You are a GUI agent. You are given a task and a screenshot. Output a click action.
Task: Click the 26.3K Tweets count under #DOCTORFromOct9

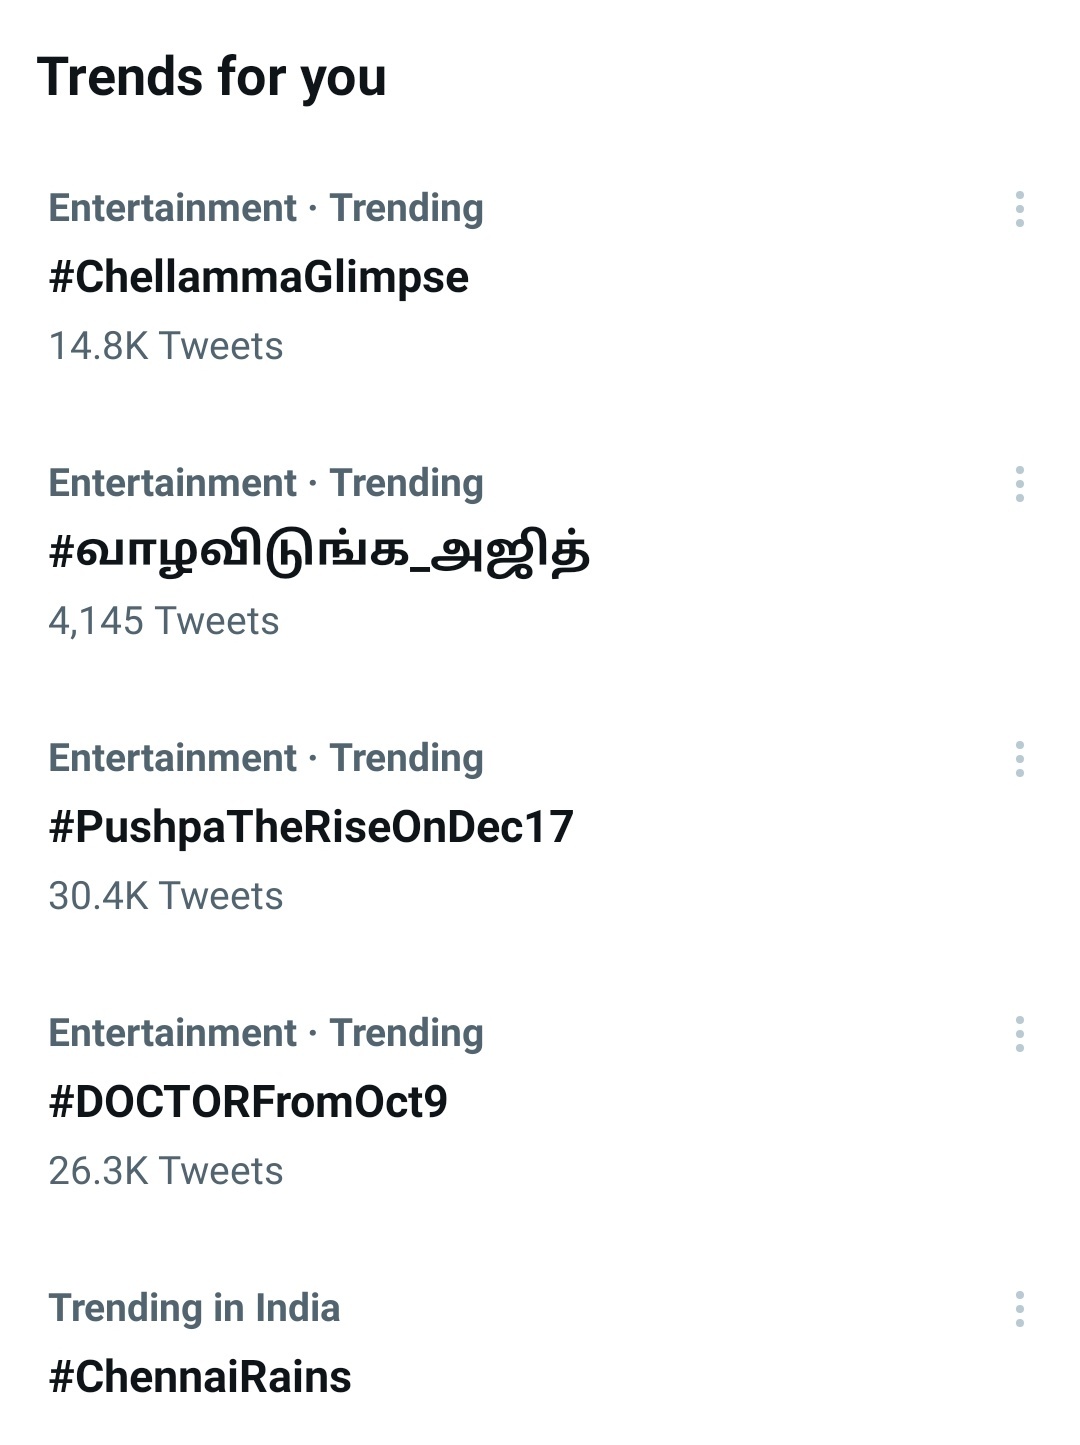coord(166,1171)
